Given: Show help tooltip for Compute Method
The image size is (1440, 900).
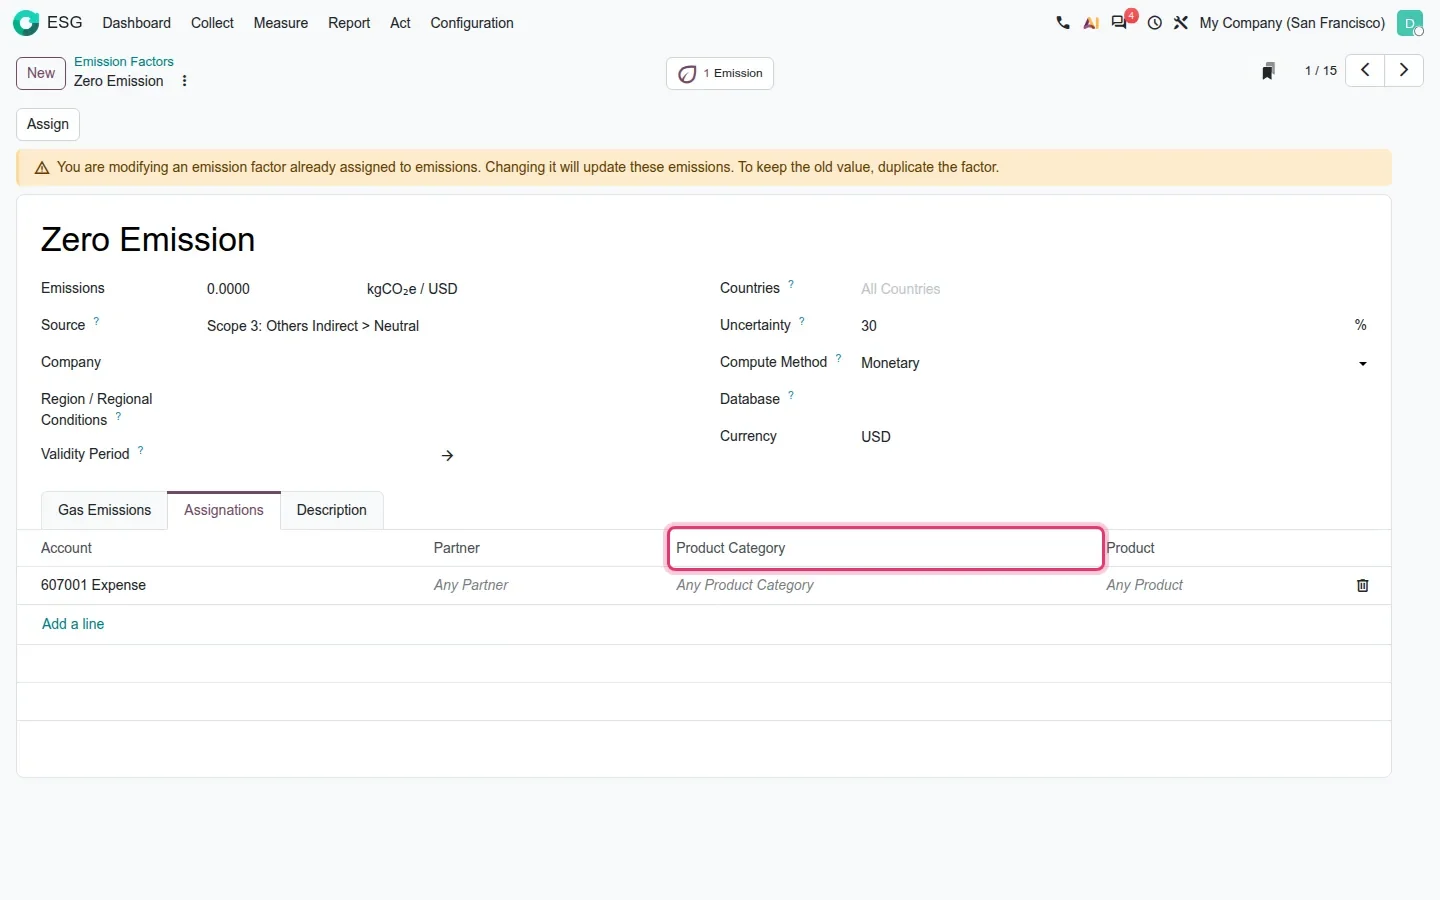Looking at the screenshot, I should click(838, 358).
